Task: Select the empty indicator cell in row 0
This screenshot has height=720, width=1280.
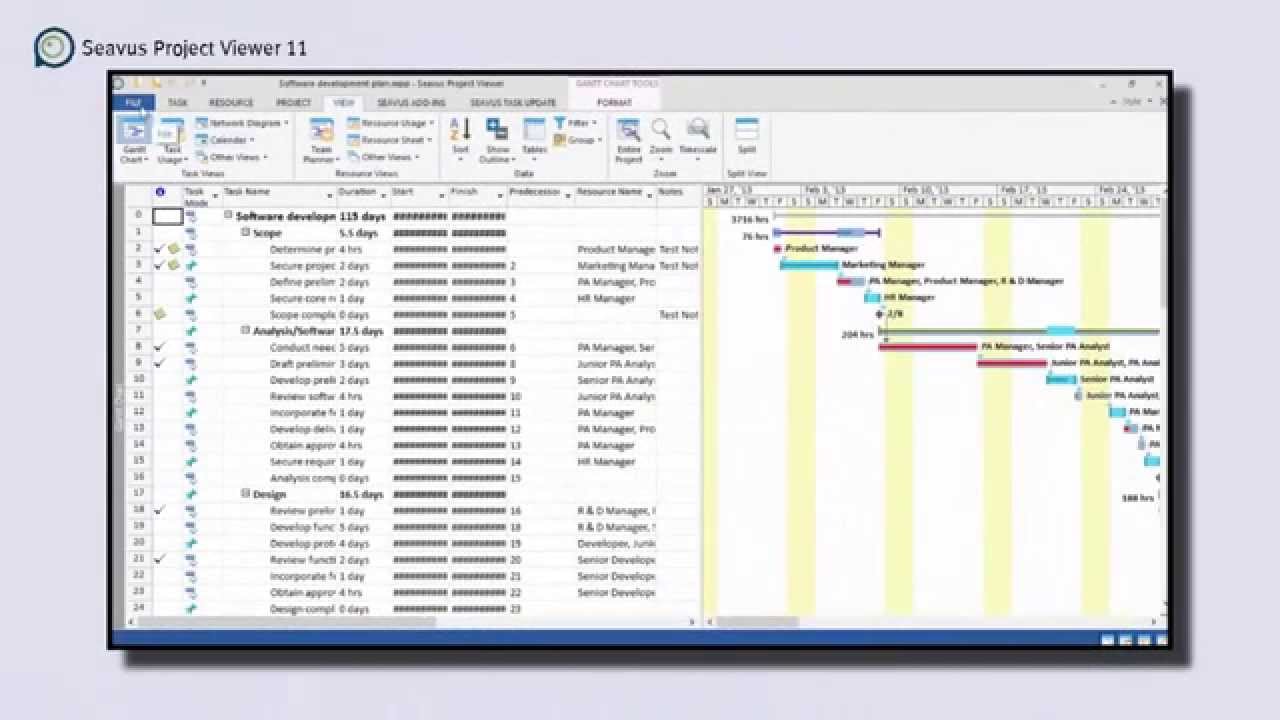Action: pyautogui.click(x=167, y=216)
